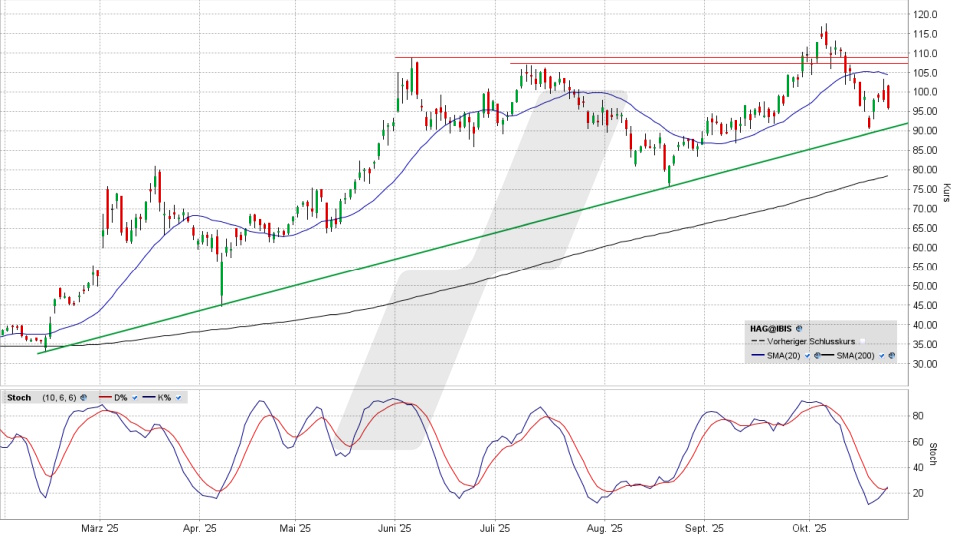Click the HAG@IBIS symbol label

[770, 328]
